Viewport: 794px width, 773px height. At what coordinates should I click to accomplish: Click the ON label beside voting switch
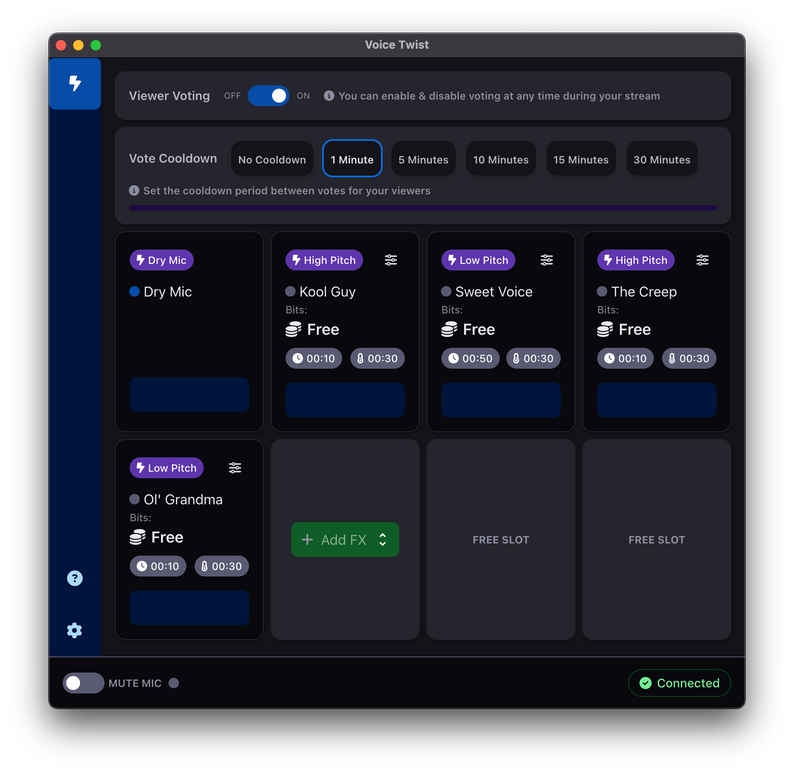point(303,96)
